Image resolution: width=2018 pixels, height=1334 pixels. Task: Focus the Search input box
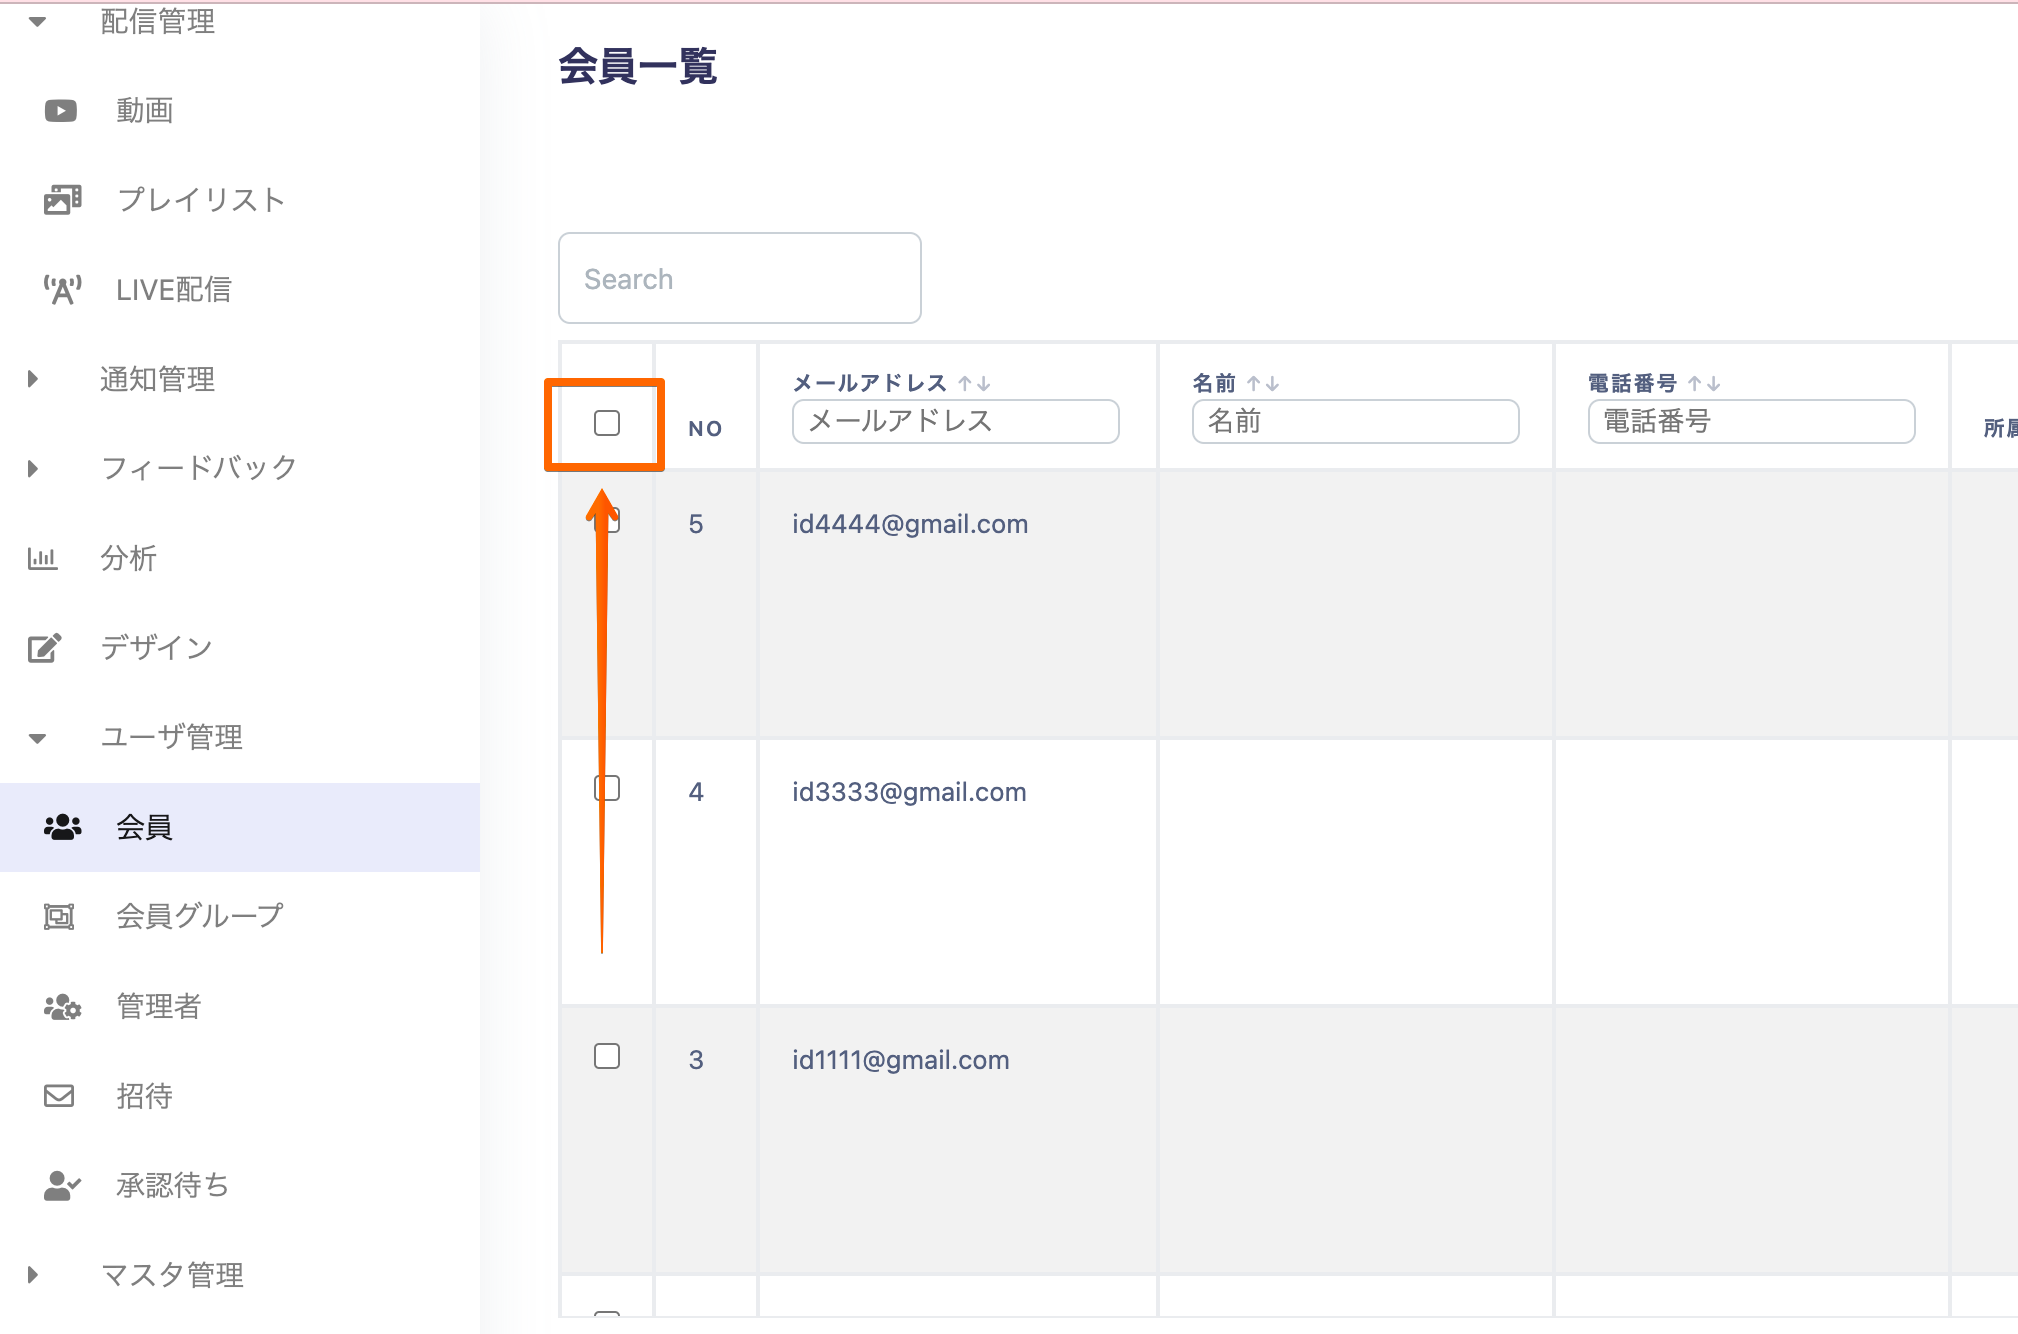tap(740, 278)
